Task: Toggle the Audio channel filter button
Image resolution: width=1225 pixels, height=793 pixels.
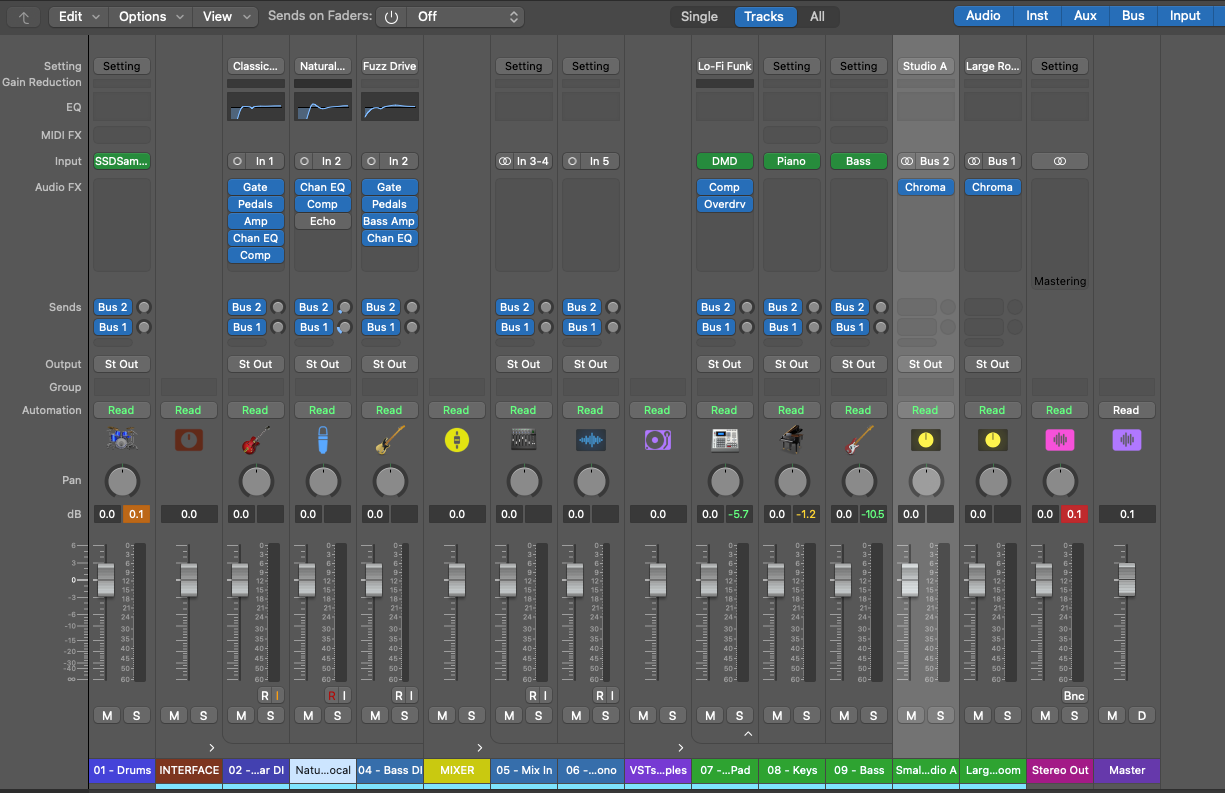Action: (x=983, y=15)
